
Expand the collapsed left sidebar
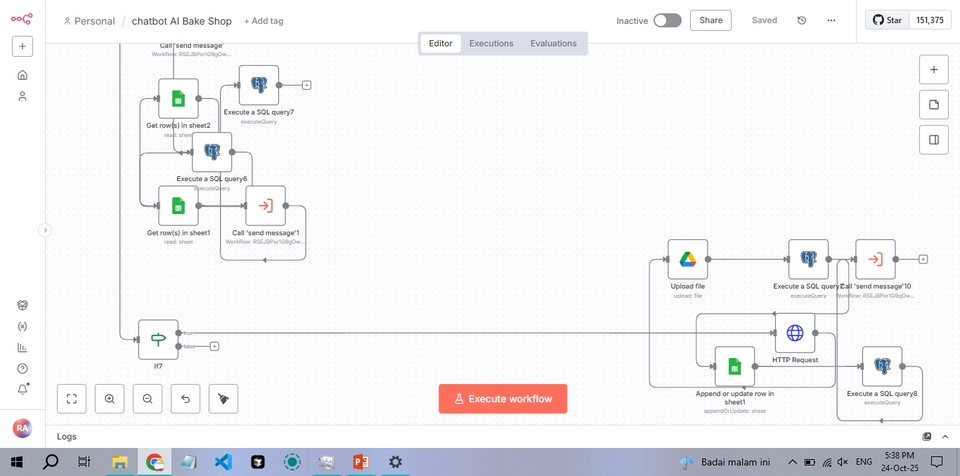(x=44, y=230)
